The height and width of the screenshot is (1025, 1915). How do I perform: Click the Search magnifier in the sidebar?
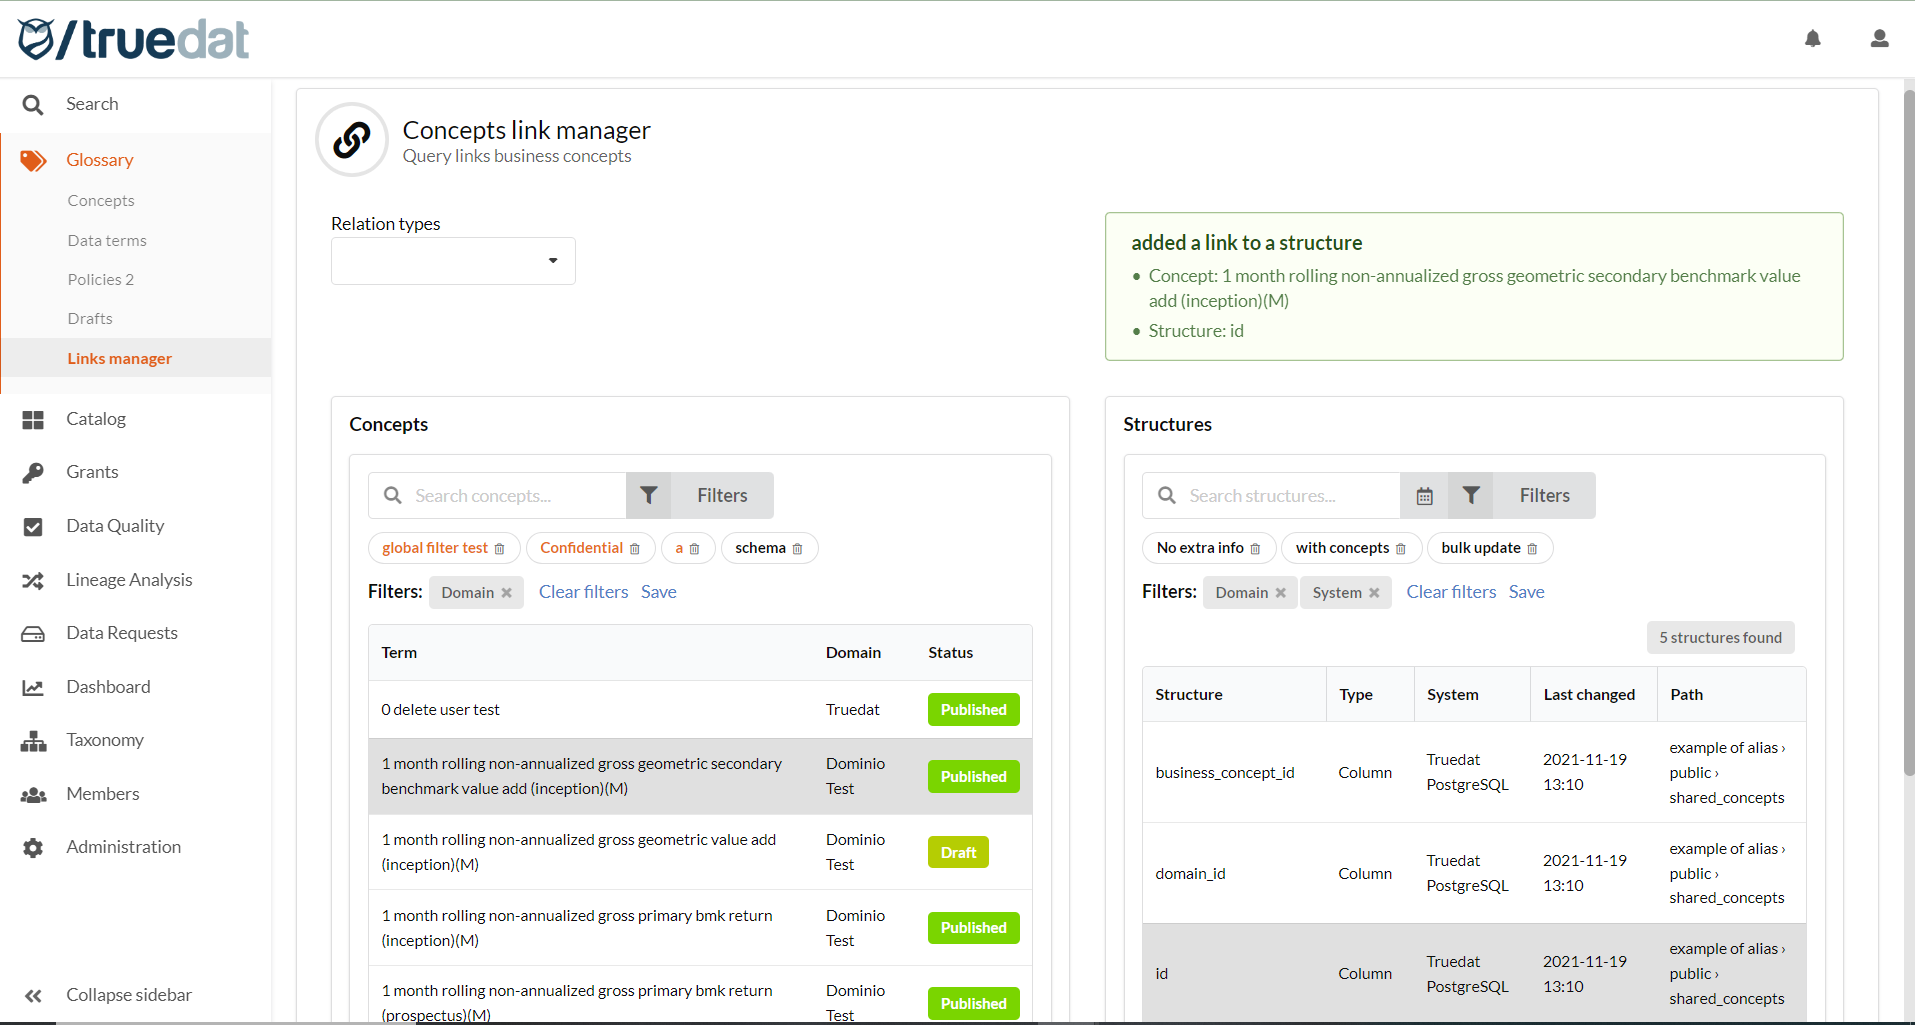32,103
